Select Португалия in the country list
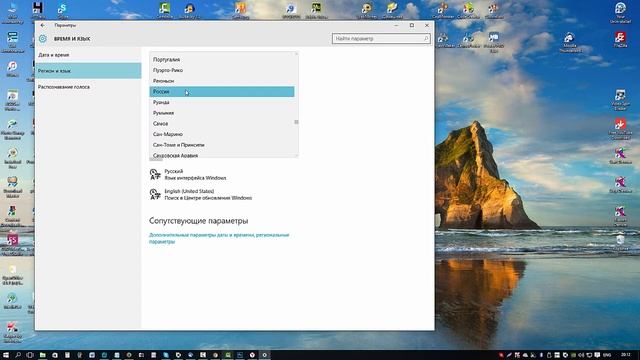 (222, 60)
